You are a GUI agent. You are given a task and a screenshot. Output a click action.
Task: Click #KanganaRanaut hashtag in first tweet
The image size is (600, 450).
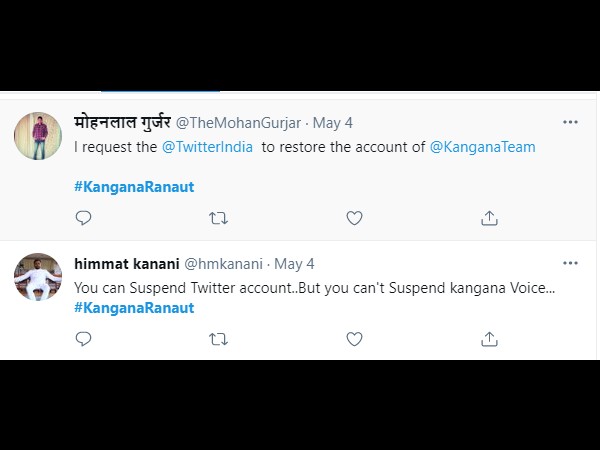(x=134, y=186)
